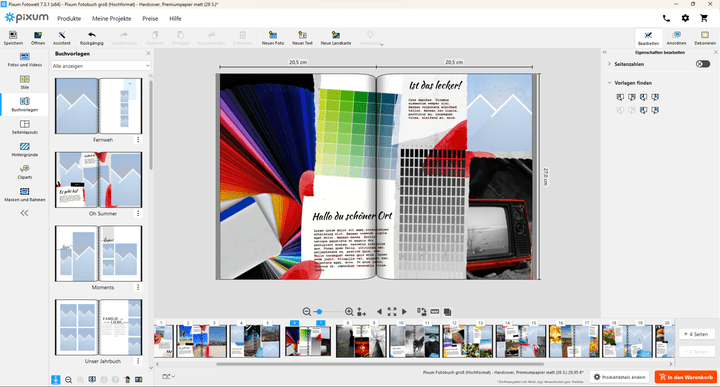Collapse the left sidebar with double chevron
The image size is (720, 387).
pyautogui.click(x=24, y=213)
